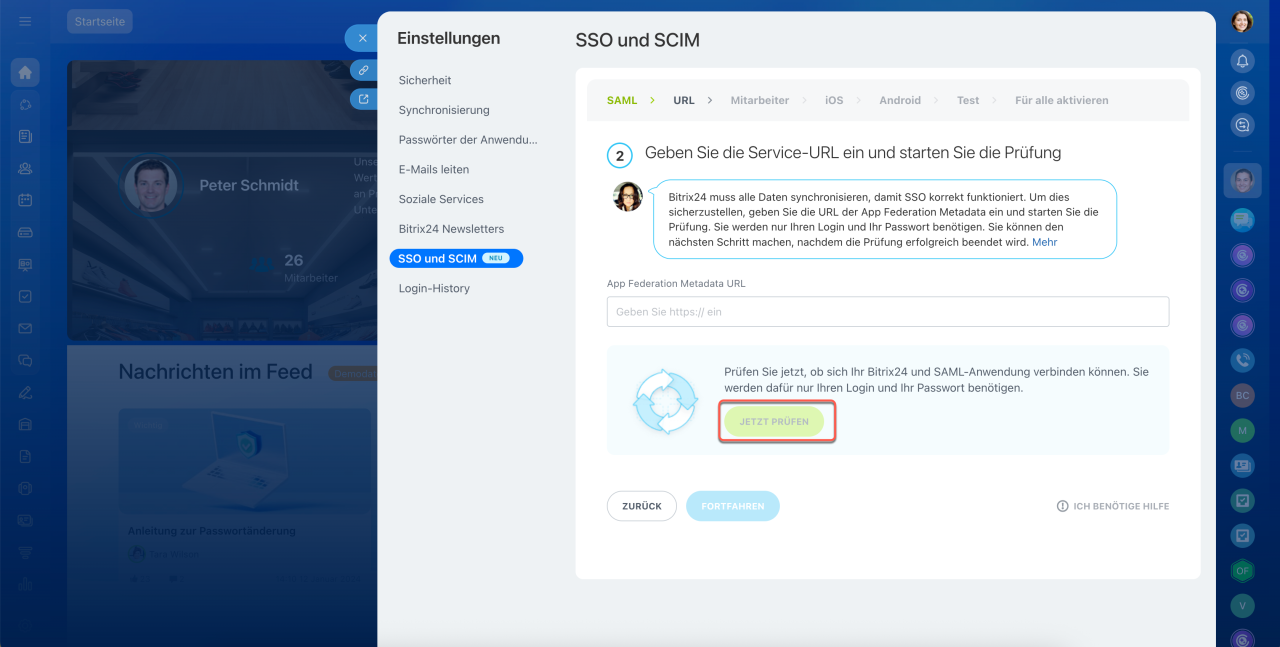Open the green OF contact in right bar
The height and width of the screenshot is (647, 1280).
(x=1242, y=570)
